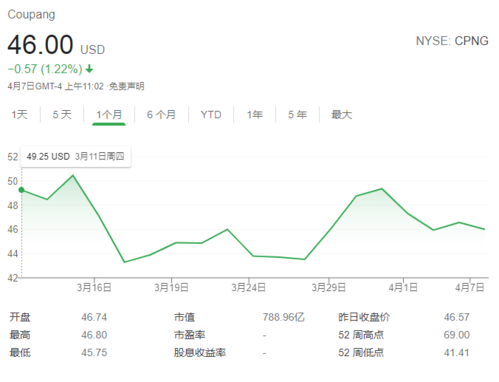The width and height of the screenshot is (499, 382).
Task: Click the 46.00 current price
Action: (x=40, y=44)
